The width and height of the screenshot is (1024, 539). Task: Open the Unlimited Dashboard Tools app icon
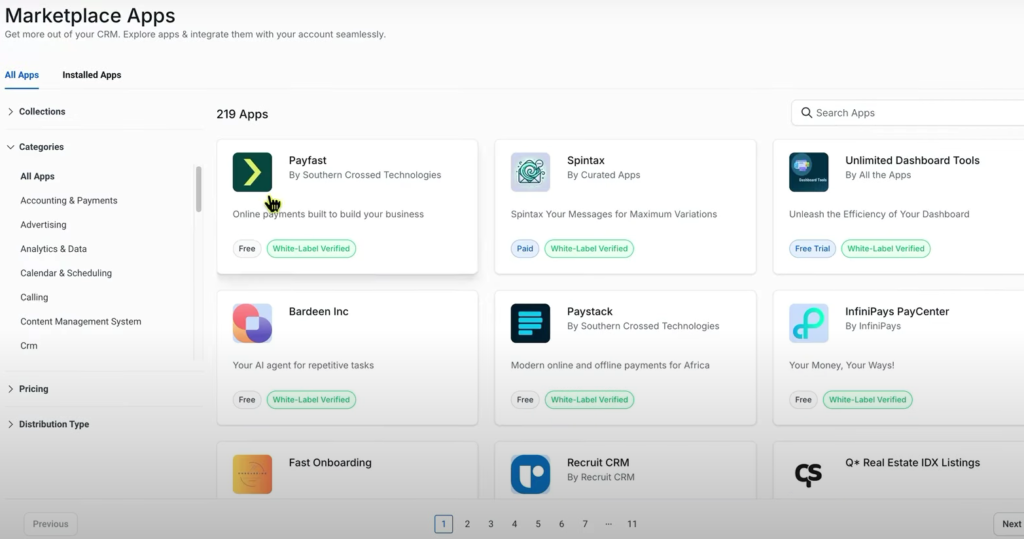pos(808,172)
